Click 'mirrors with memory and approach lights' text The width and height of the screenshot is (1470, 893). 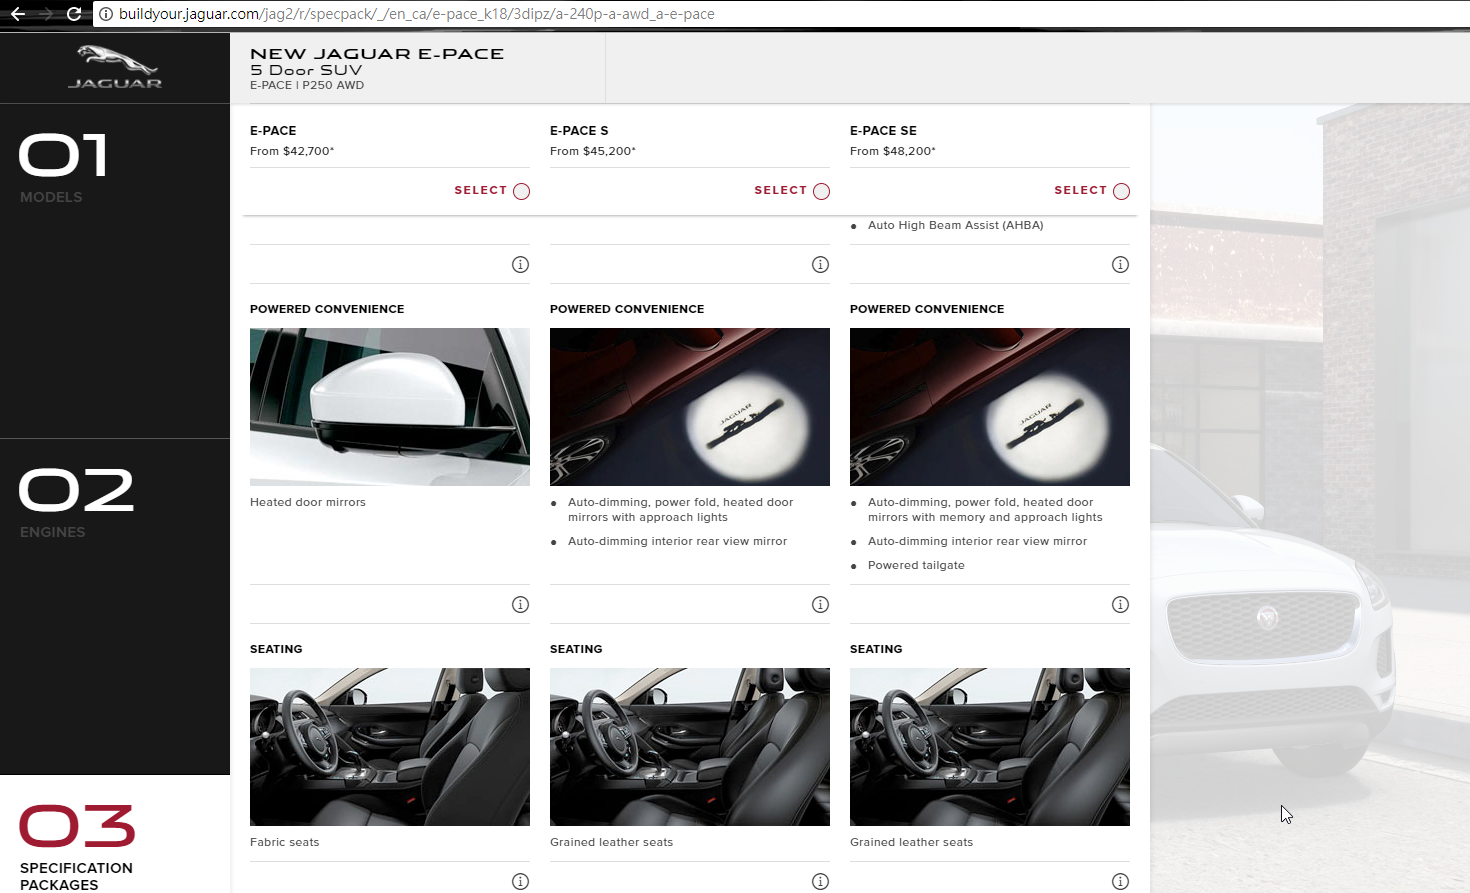point(985,517)
